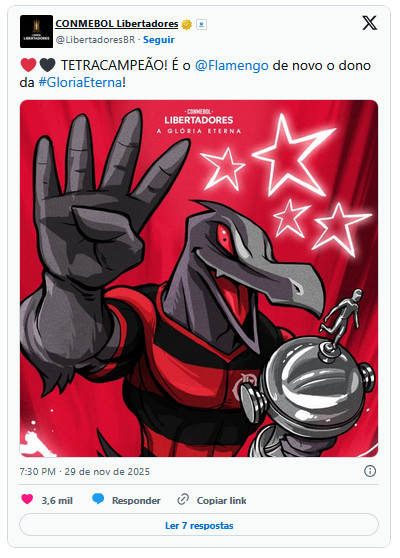
Task: Click the tweet text TETRACAMPEÃO
Action: click(114, 65)
